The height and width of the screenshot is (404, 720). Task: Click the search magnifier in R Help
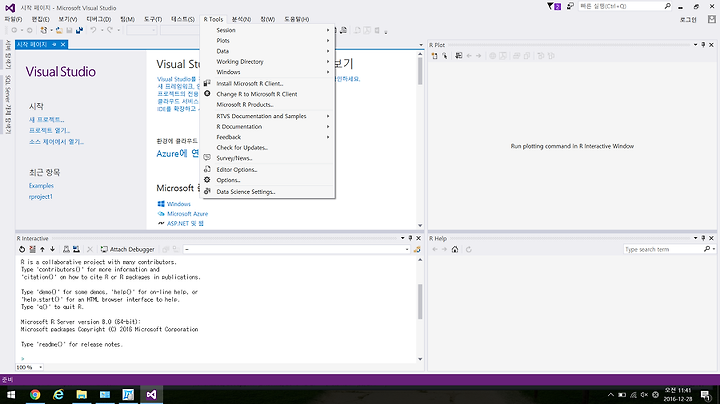(707, 249)
